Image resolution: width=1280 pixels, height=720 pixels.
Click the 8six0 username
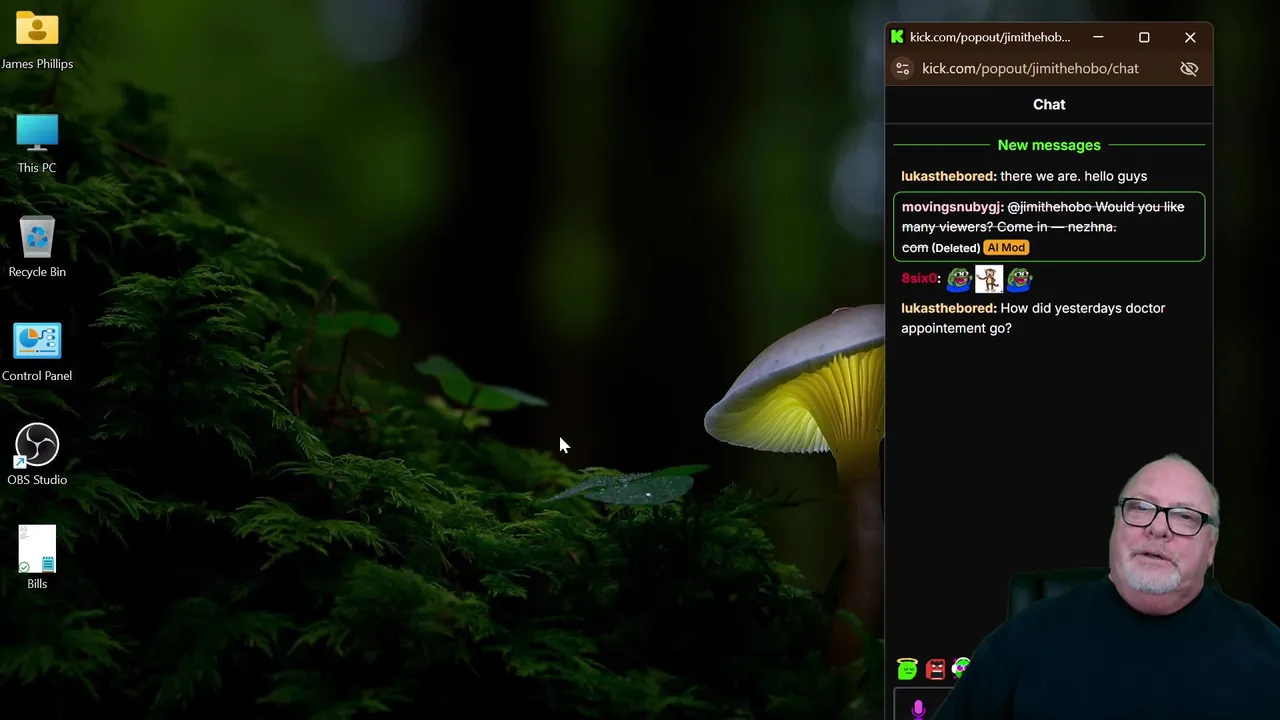[x=920, y=278]
